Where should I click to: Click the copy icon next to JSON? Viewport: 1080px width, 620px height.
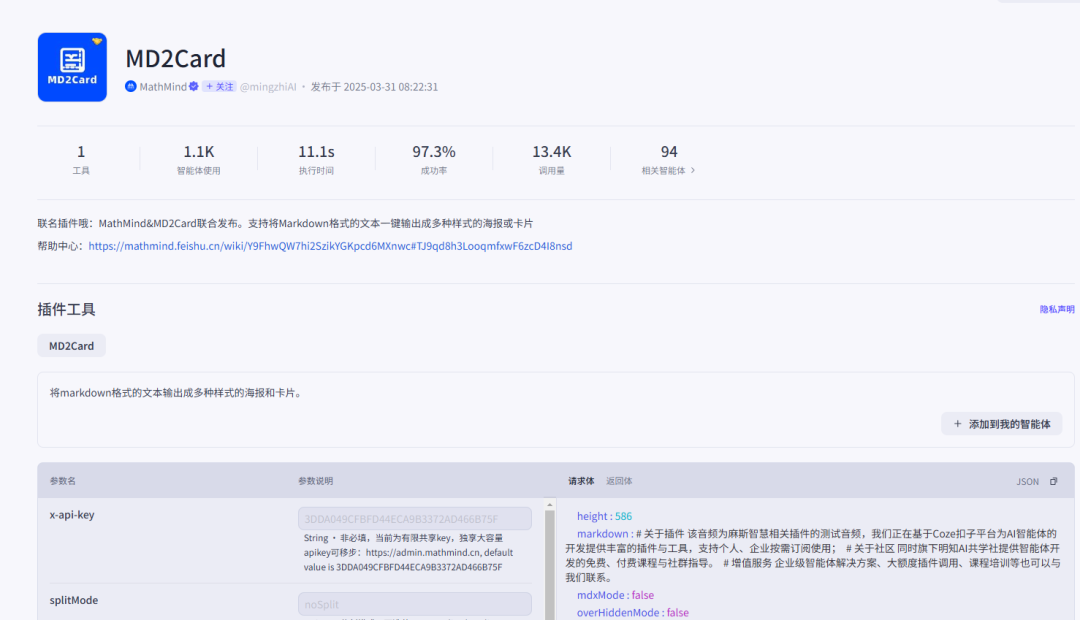click(x=1053, y=482)
